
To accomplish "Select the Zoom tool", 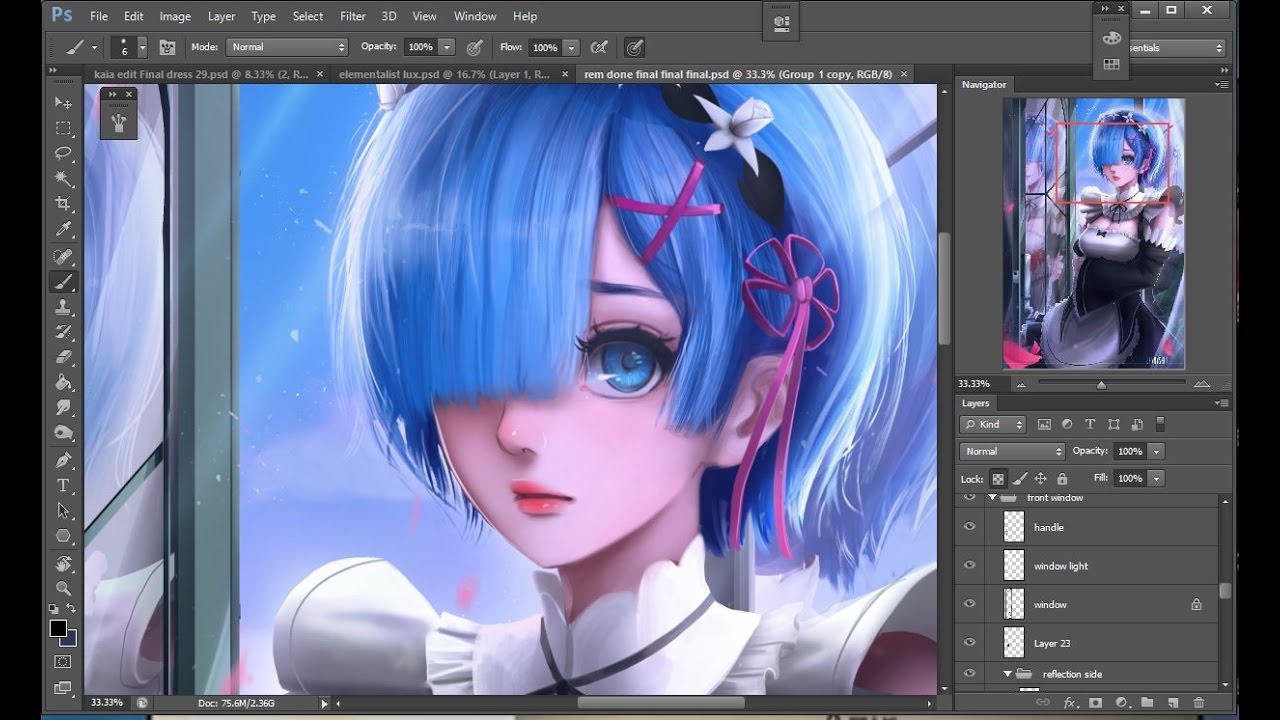I will (x=63, y=589).
